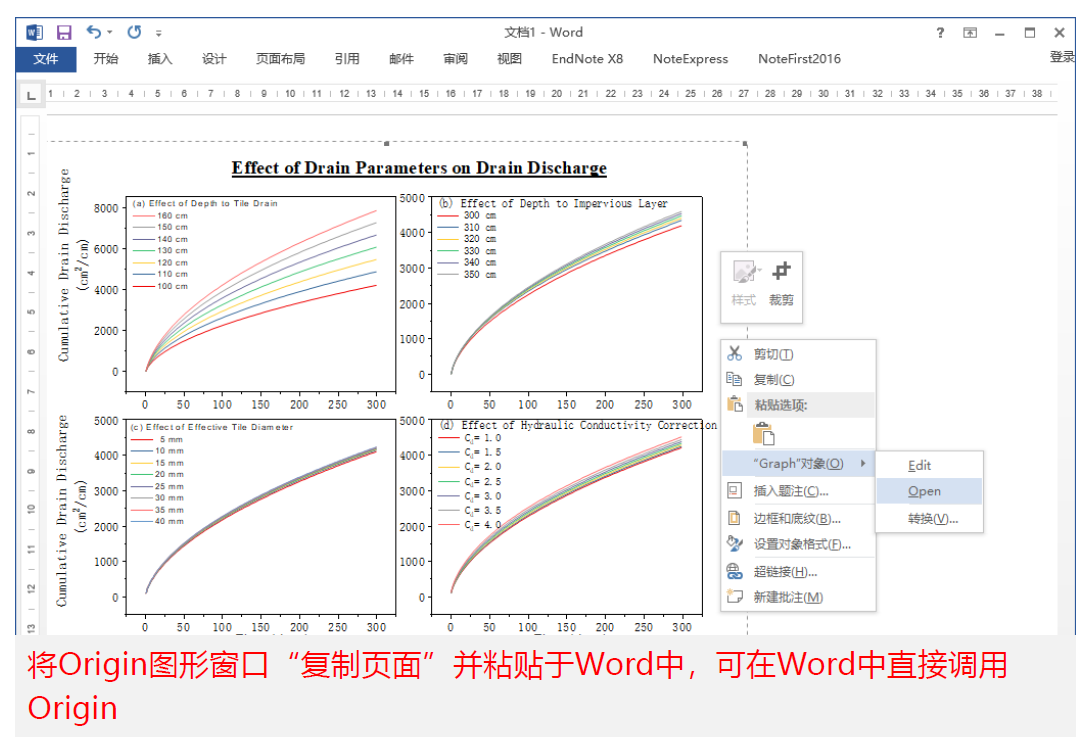Viewport: 1085px width, 743px height.
Task: Switch to the 插入 (Insert) ribbon tab
Action: coord(160,59)
